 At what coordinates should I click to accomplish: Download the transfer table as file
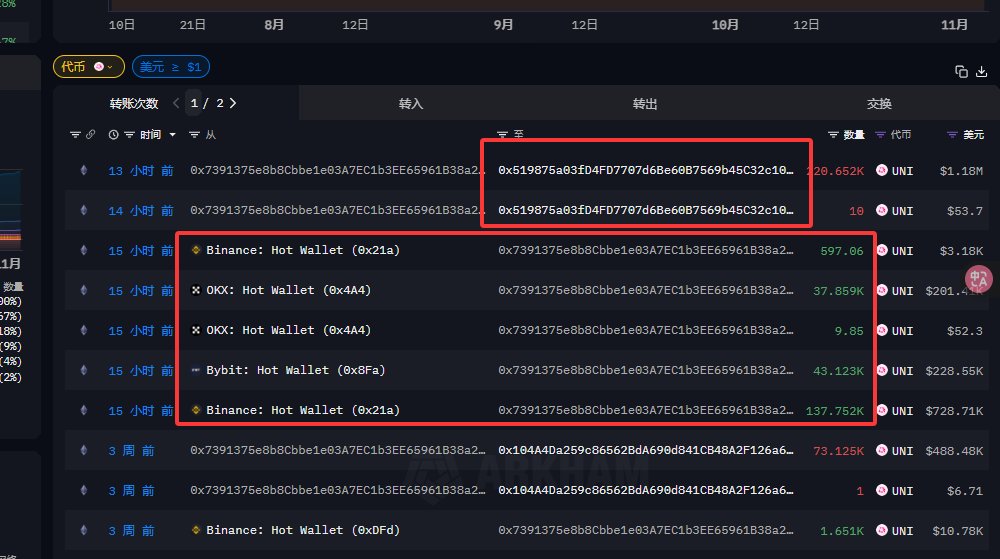(x=982, y=71)
